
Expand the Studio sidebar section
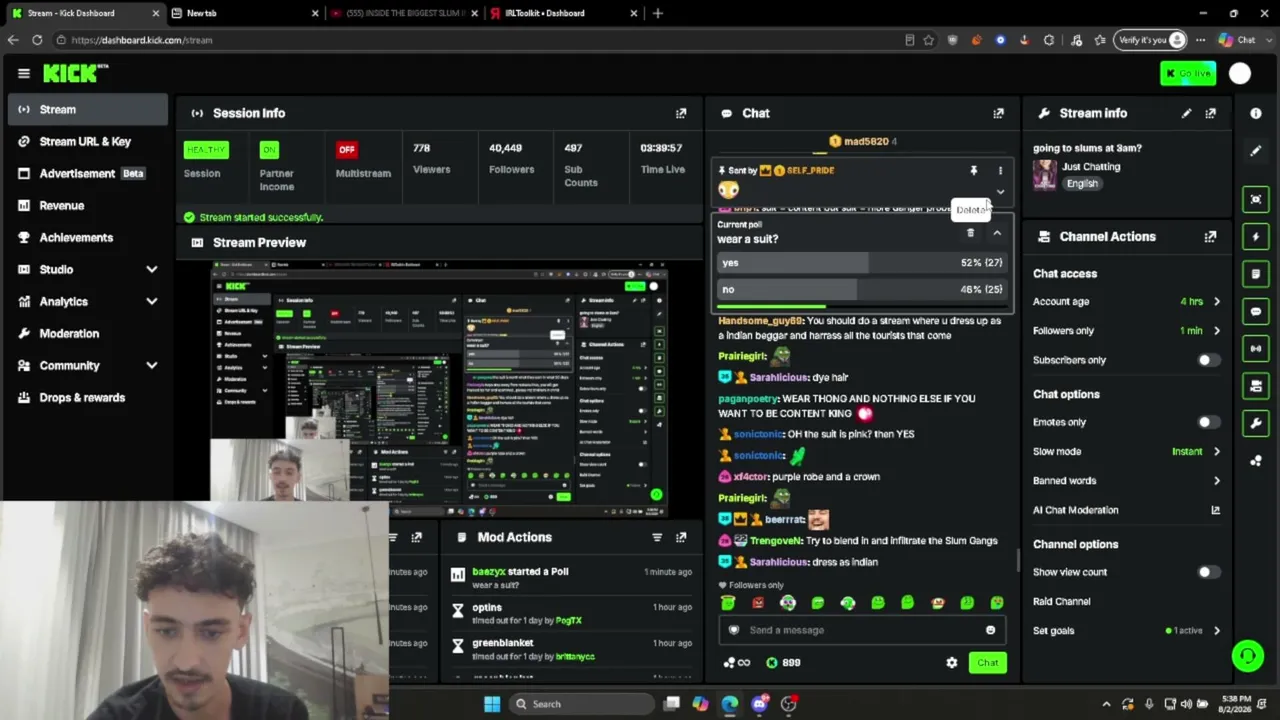click(151, 269)
